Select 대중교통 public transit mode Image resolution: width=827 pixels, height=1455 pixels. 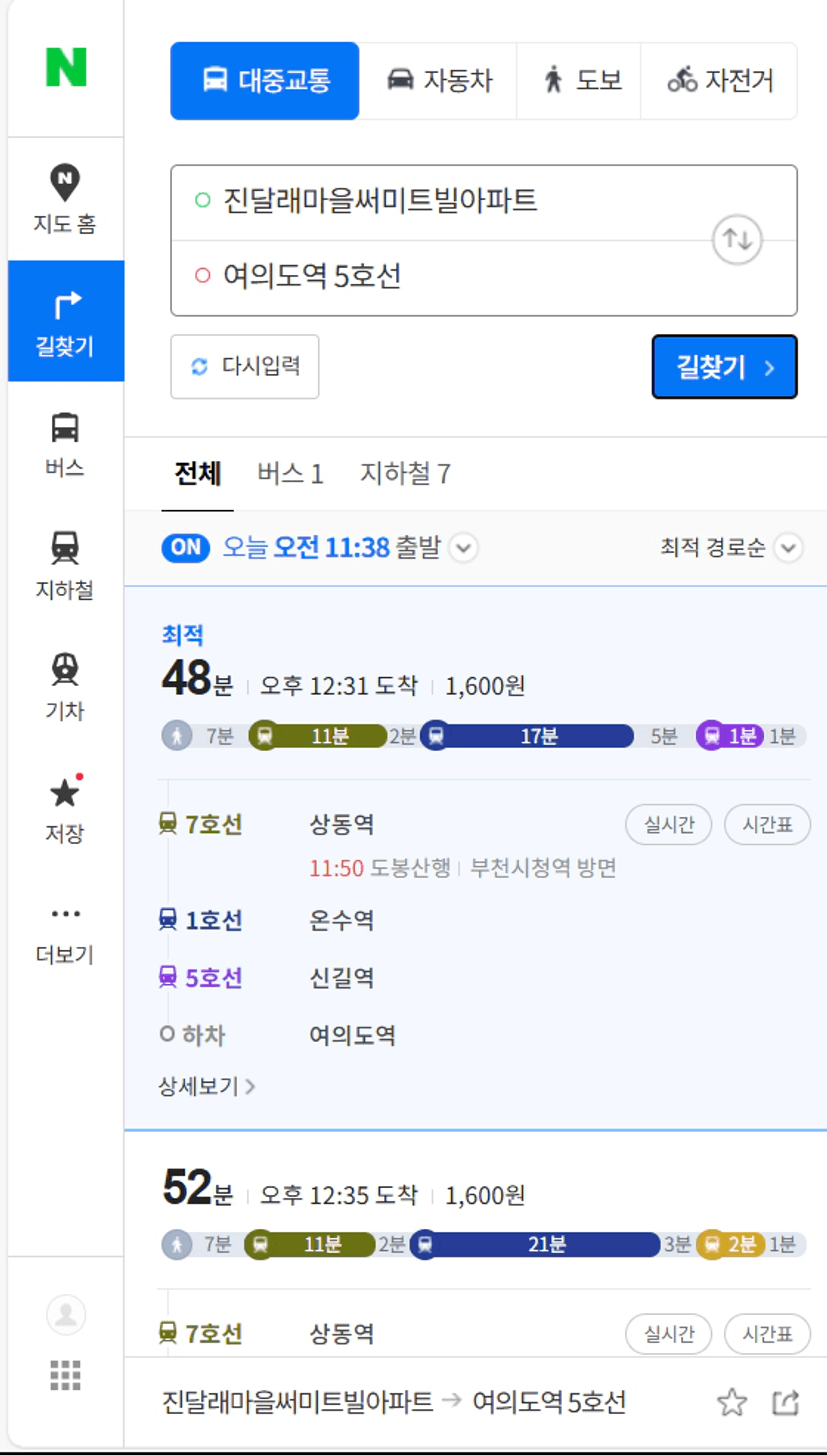265,81
